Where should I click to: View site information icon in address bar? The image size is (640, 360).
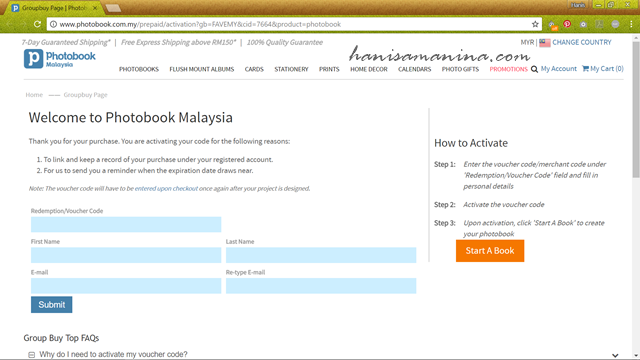[x=53, y=24]
